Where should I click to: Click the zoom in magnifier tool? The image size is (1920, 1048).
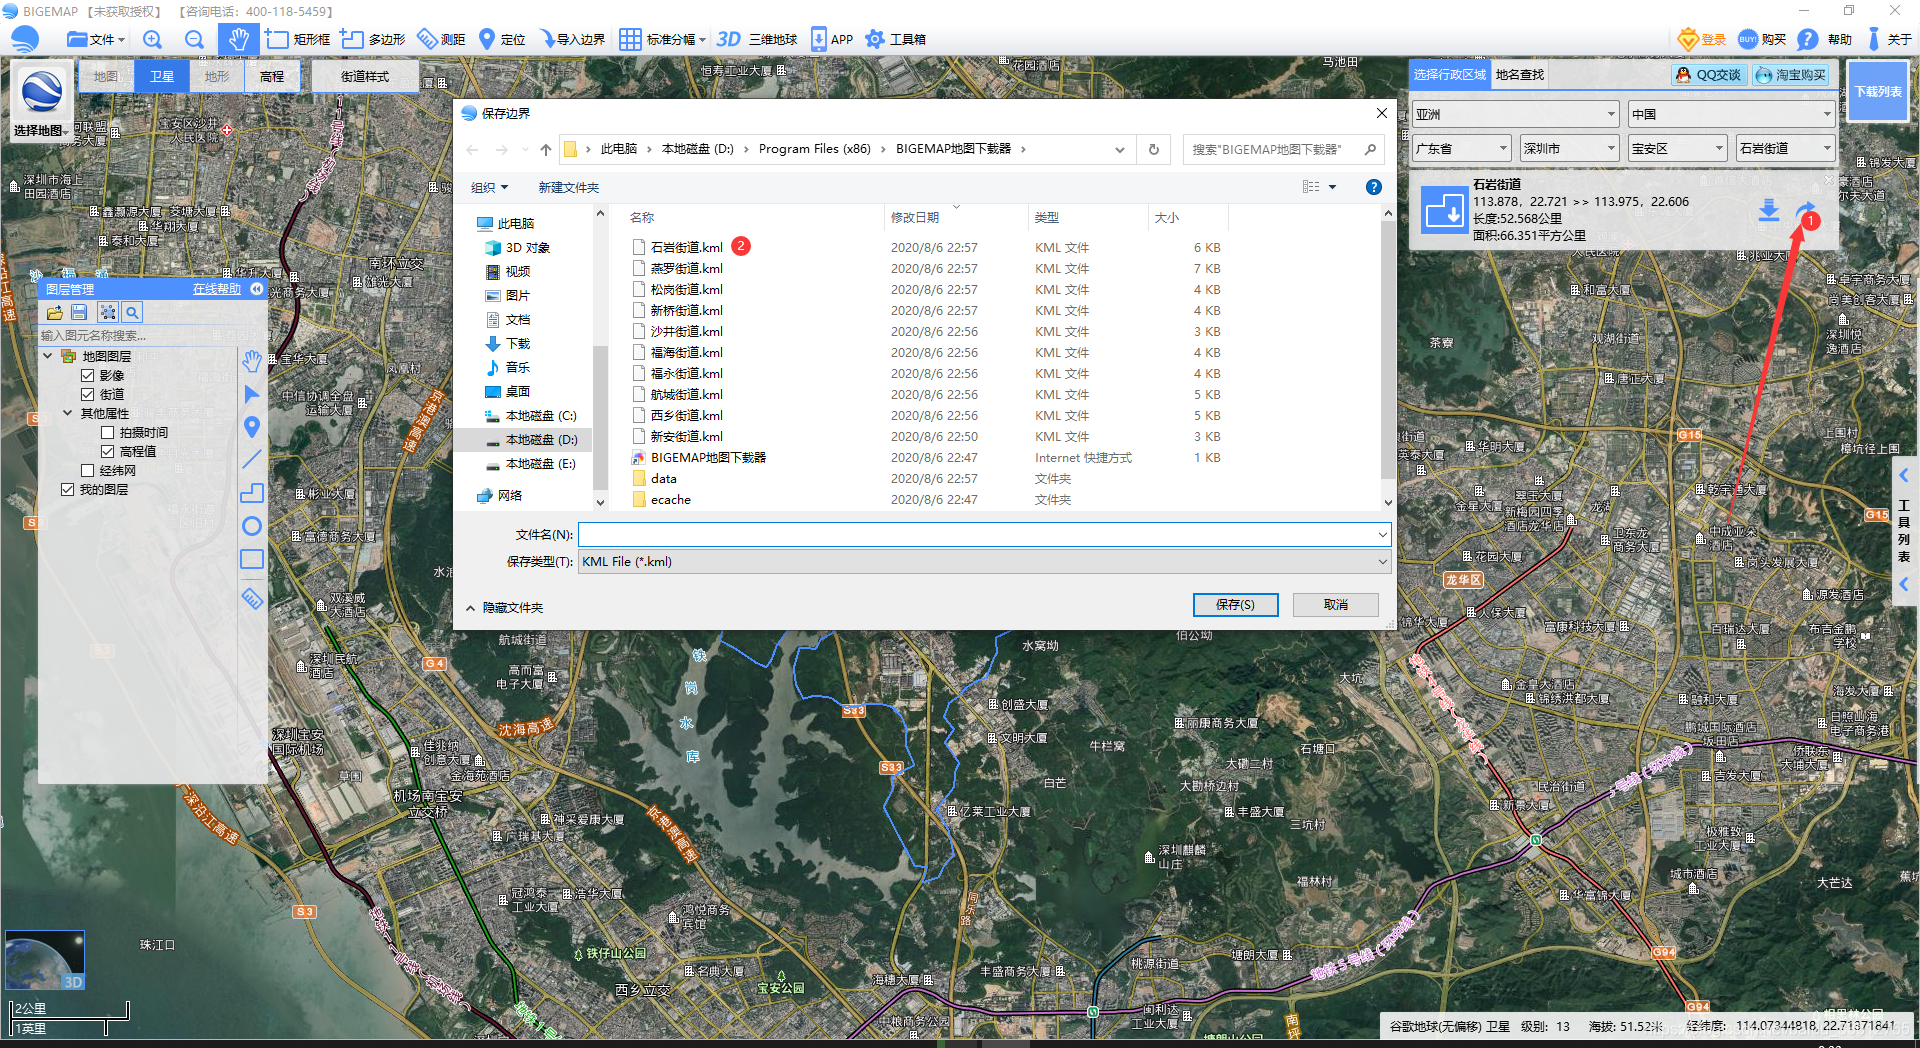tap(152, 39)
